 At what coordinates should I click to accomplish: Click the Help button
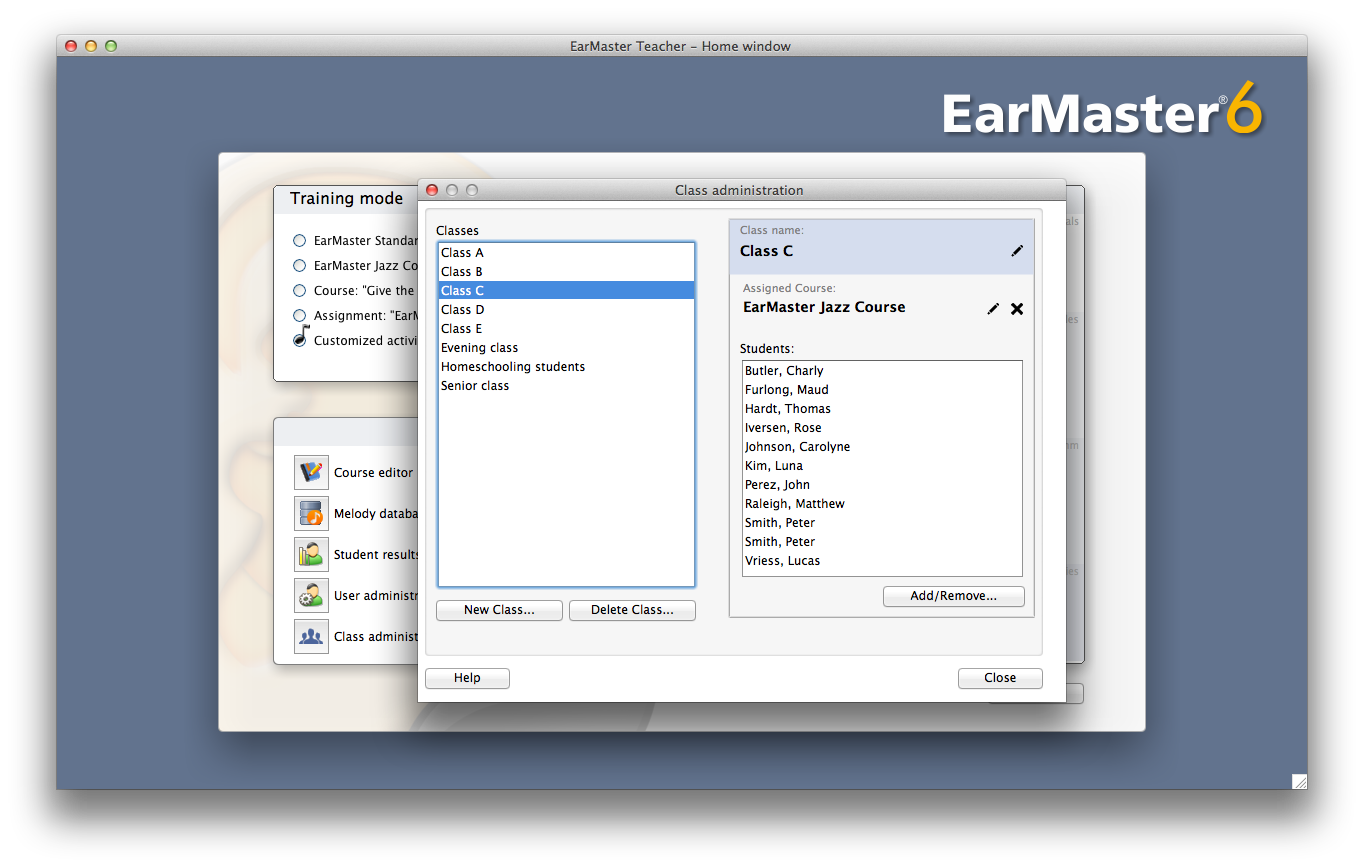pos(467,678)
